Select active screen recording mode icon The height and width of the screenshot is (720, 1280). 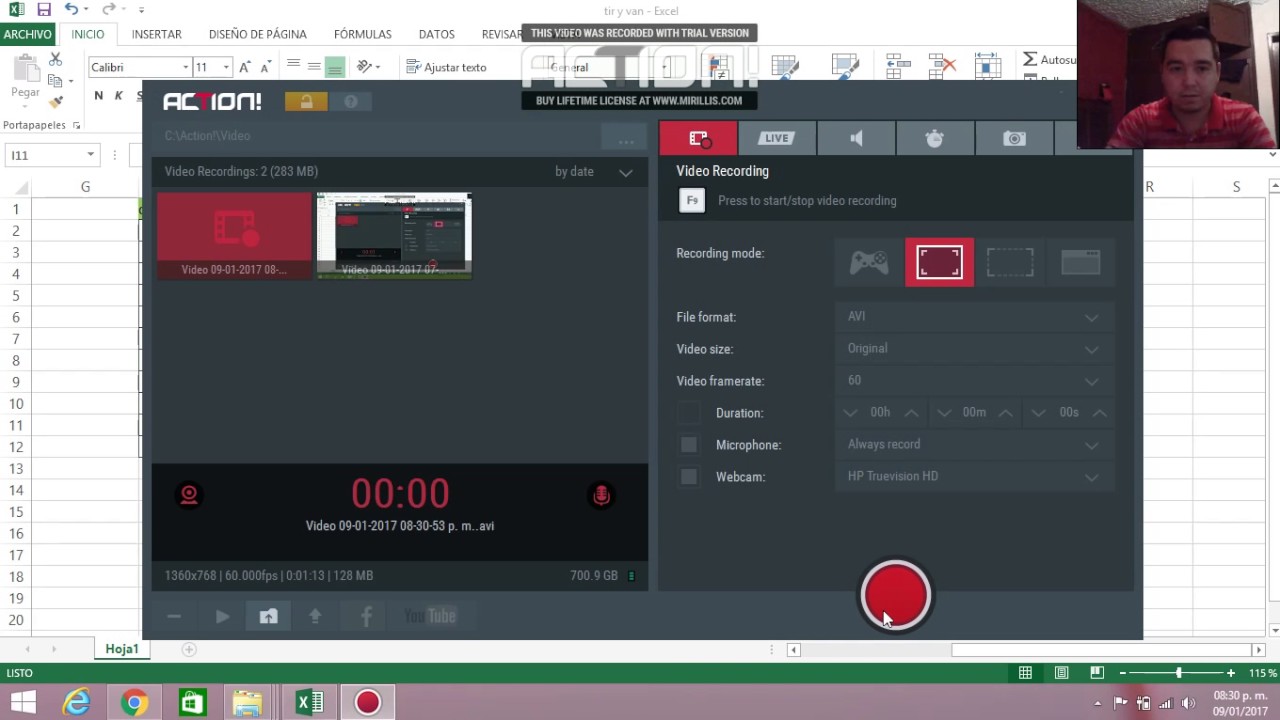939,262
